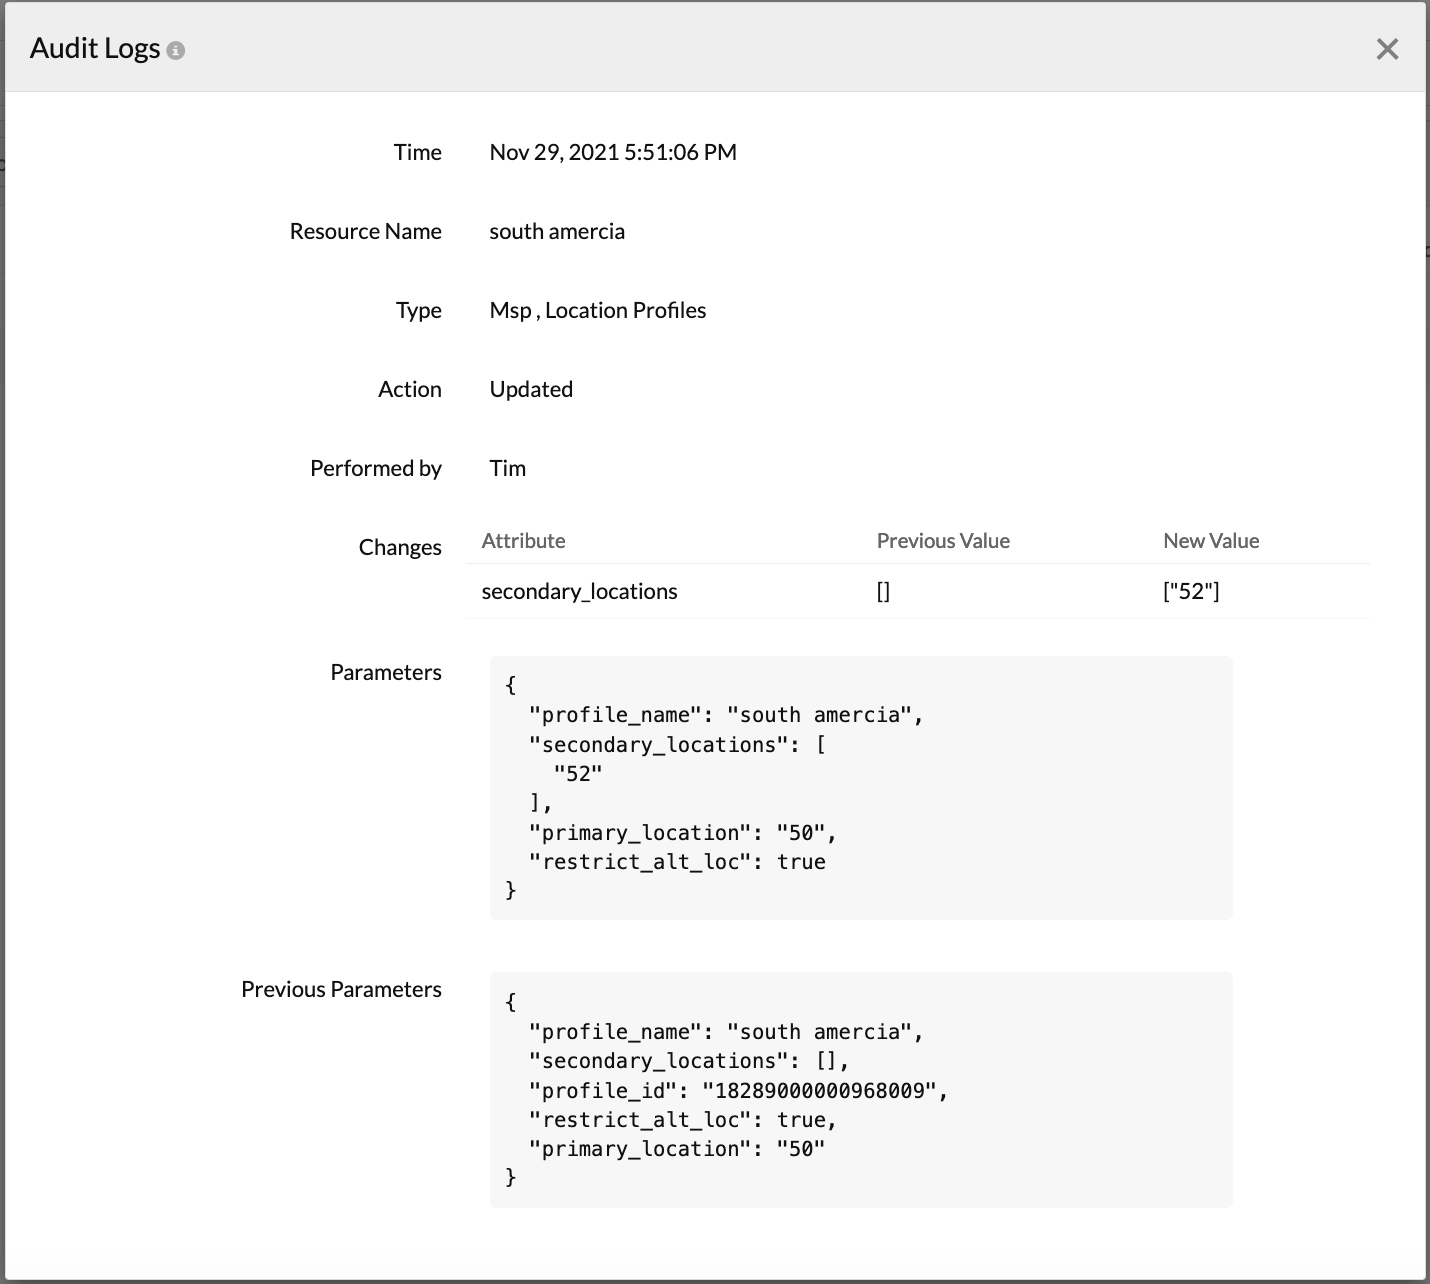Screen dimensions: 1430x1284
Task: Click the Changes field label
Action: click(x=400, y=547)
